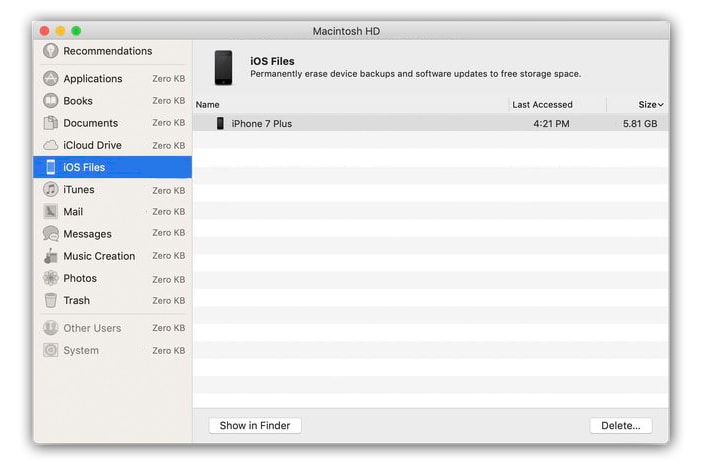Select Trash in the sidebar
Viewport: 702px width, 466px height.
(112, 300)
